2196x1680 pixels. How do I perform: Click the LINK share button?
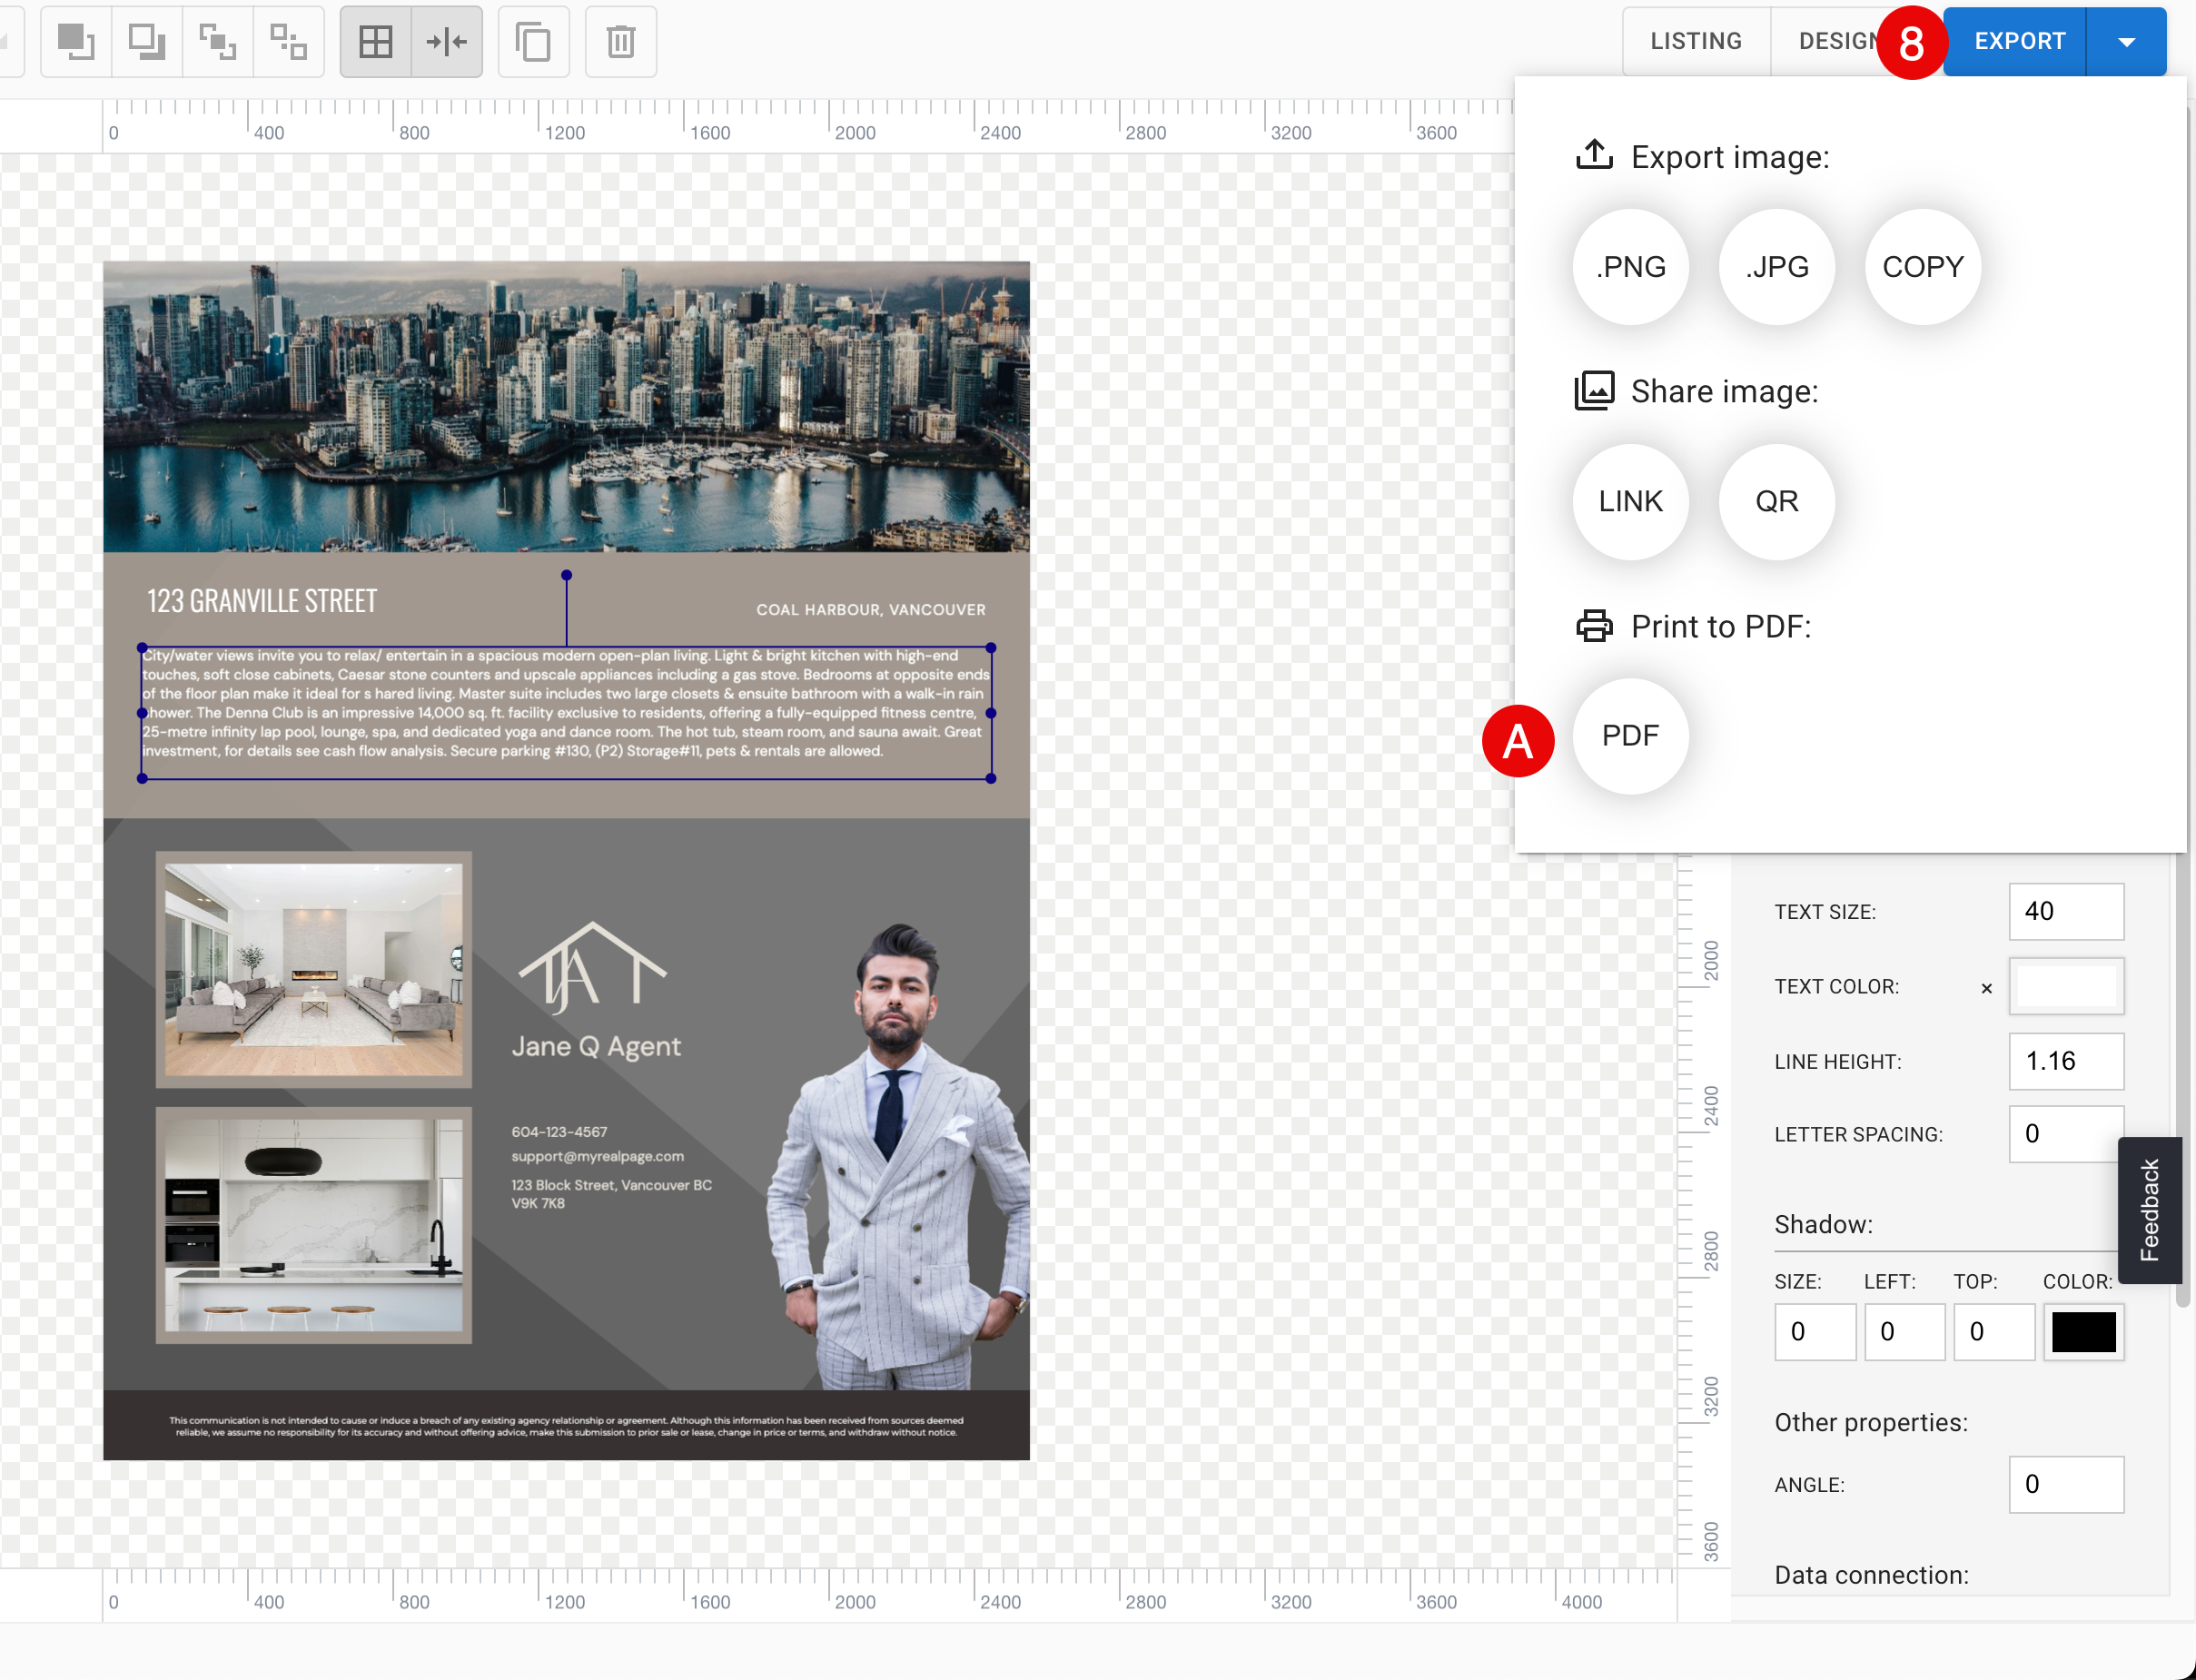[1631, 501]
